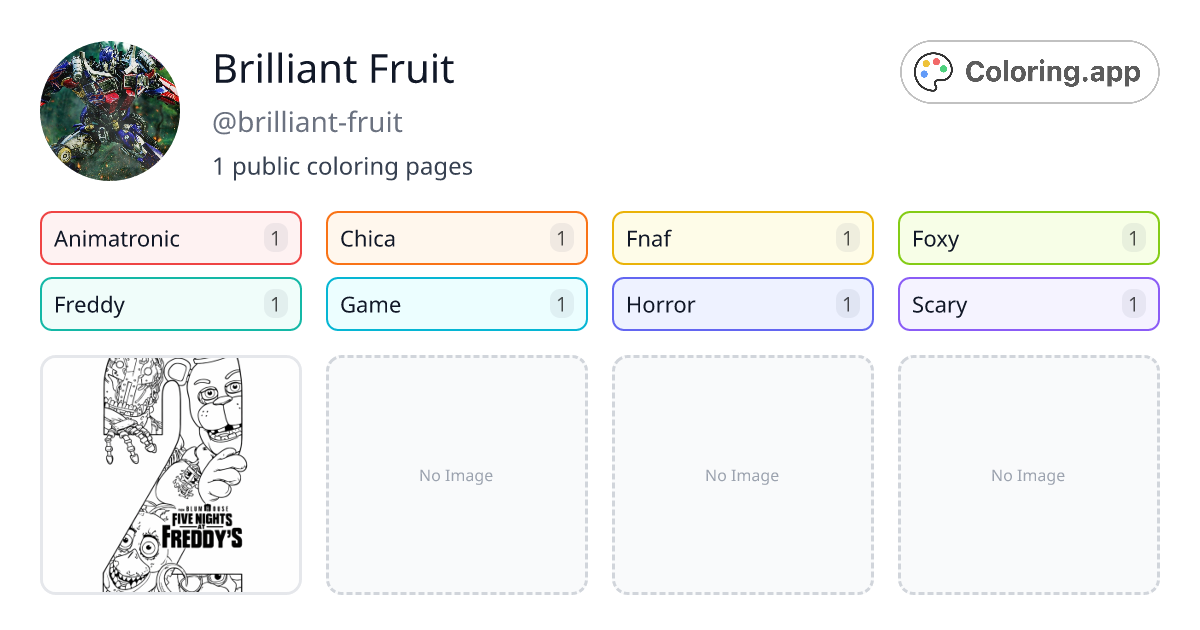Open the Coloring.app home button
1200x630 pixels.
tap(1029, 71)
